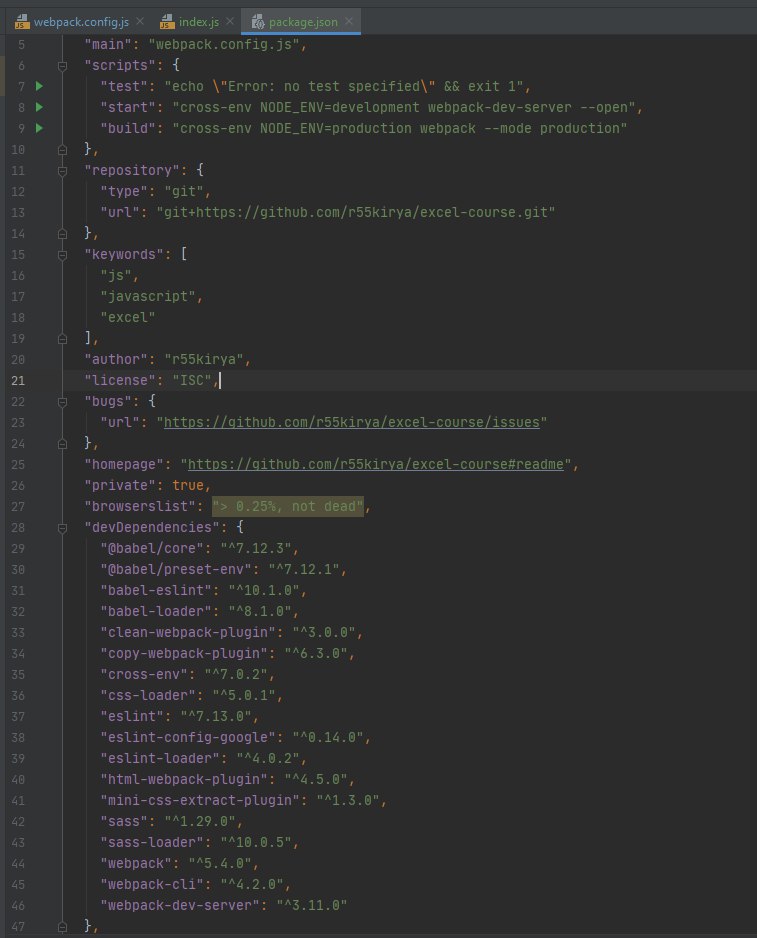Collapse the "scripts" block fold marker

[62, 66]
